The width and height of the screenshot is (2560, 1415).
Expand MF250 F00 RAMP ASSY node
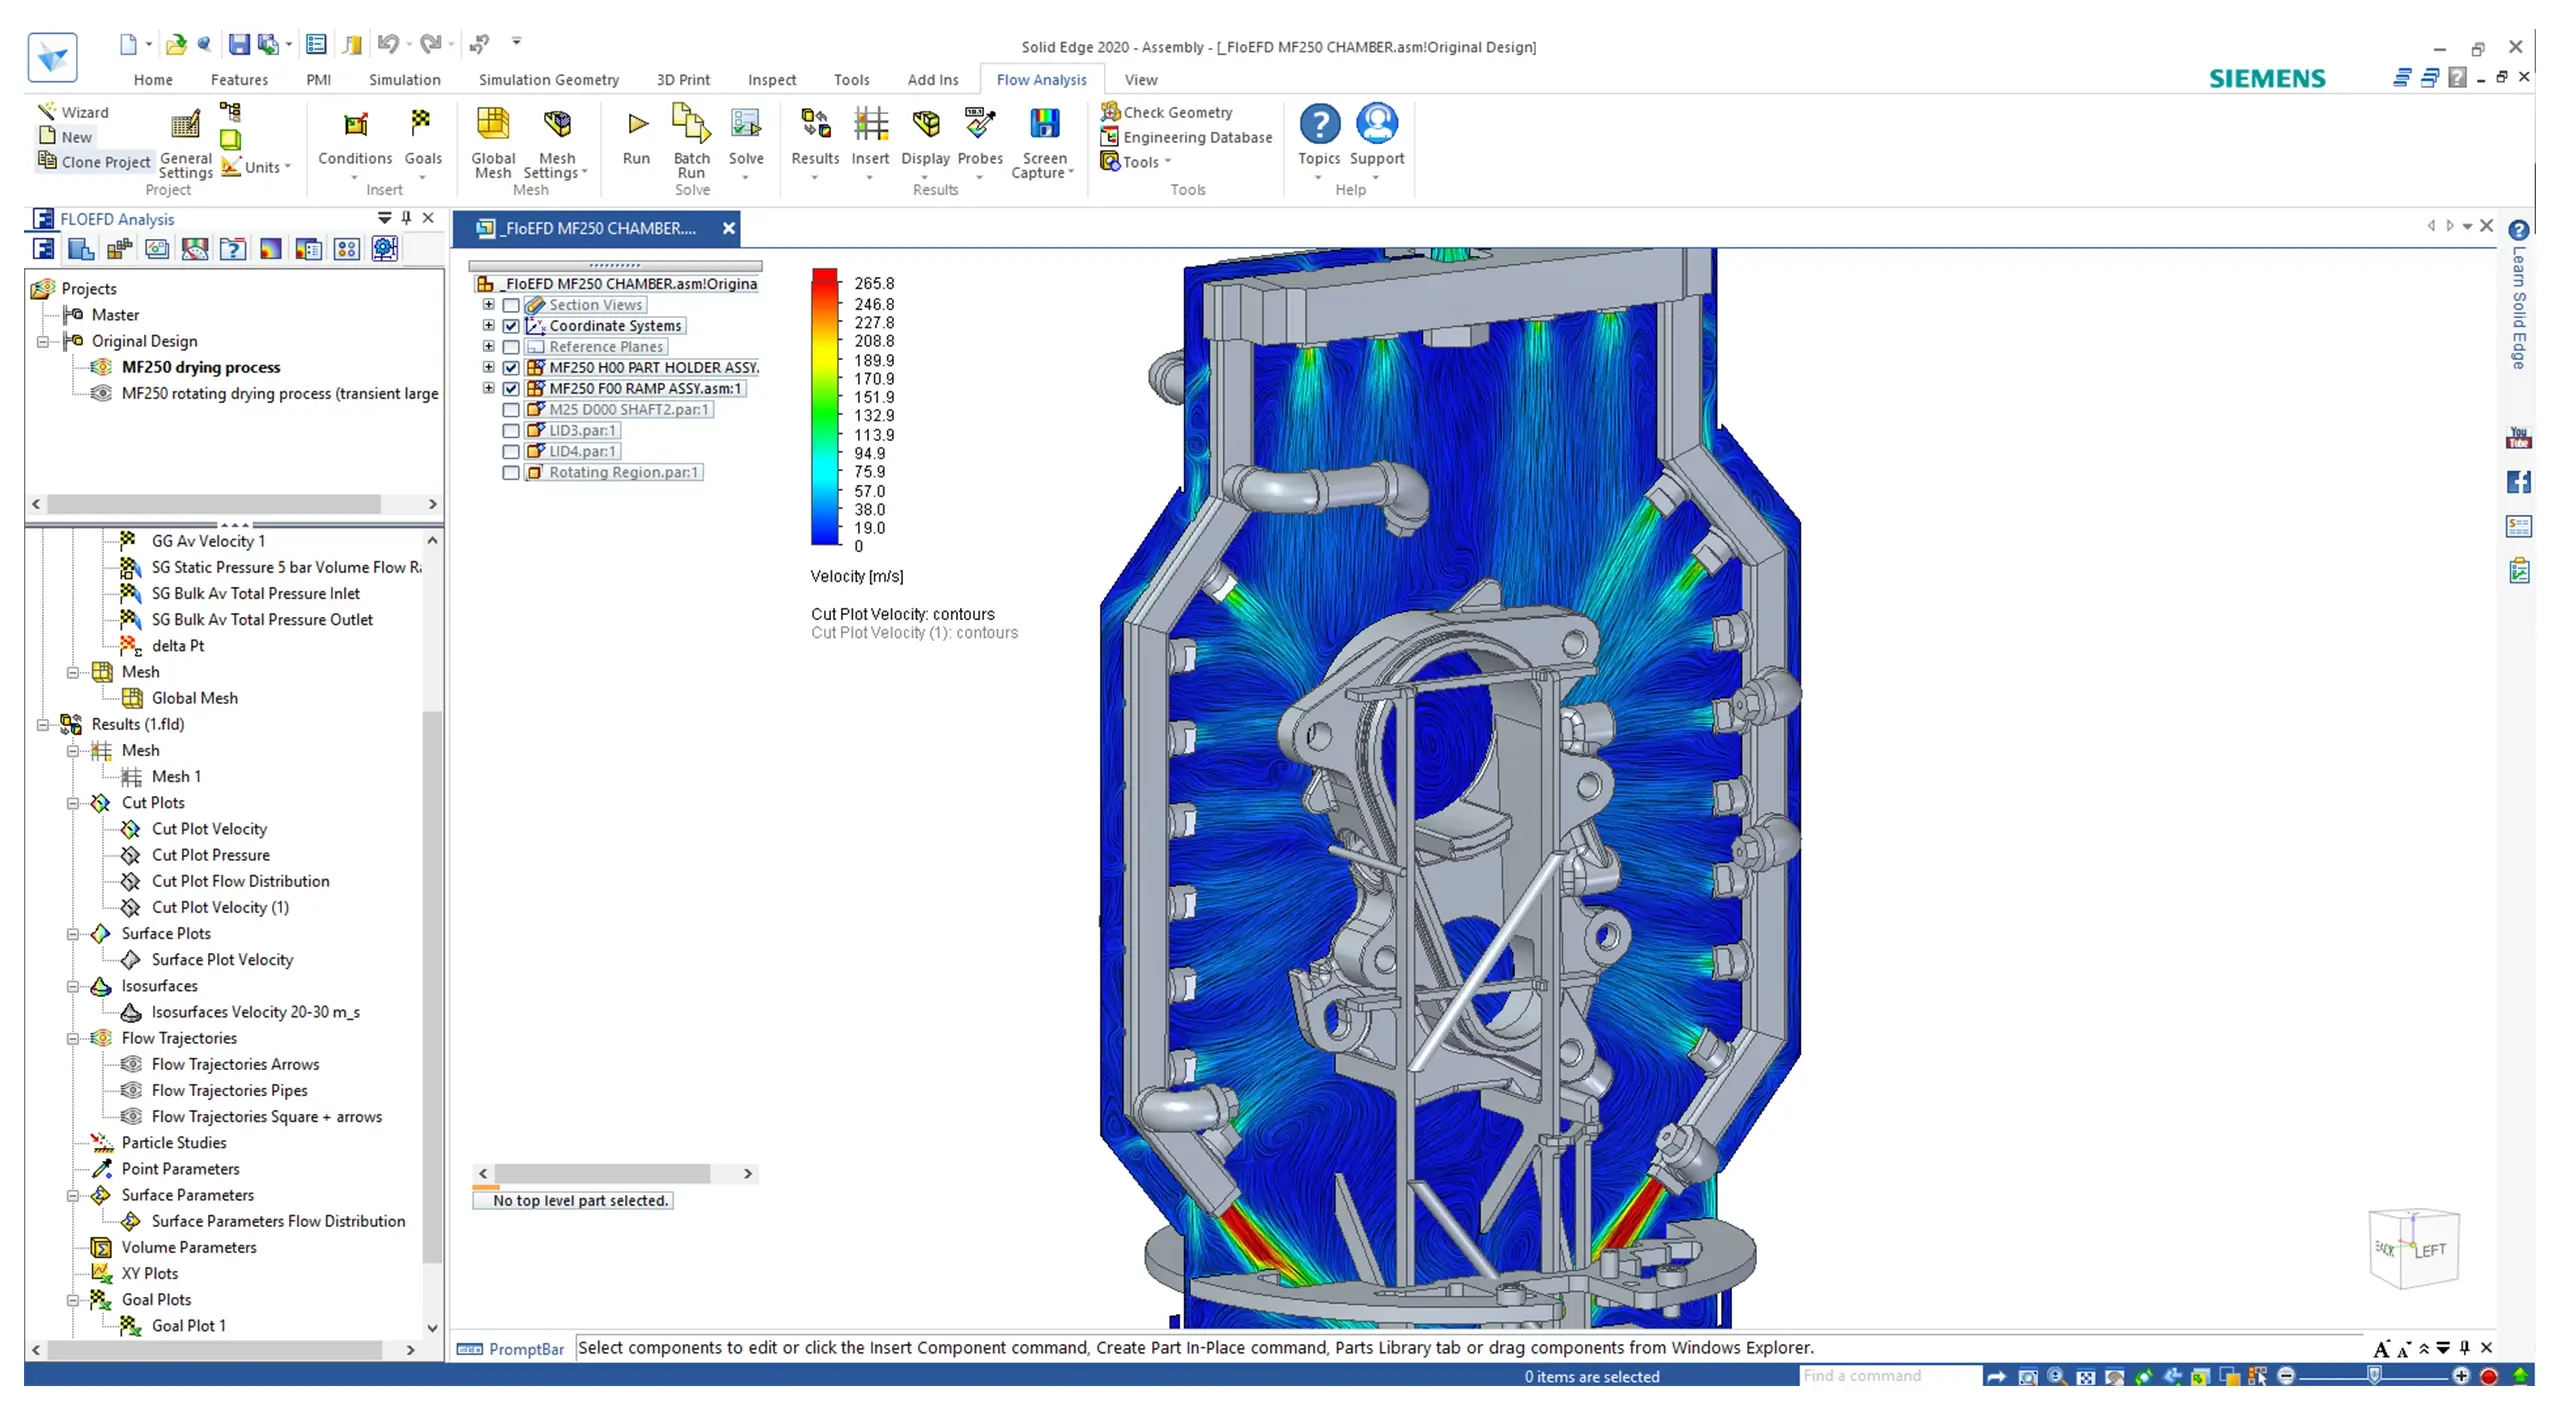[x=488, y=388]
